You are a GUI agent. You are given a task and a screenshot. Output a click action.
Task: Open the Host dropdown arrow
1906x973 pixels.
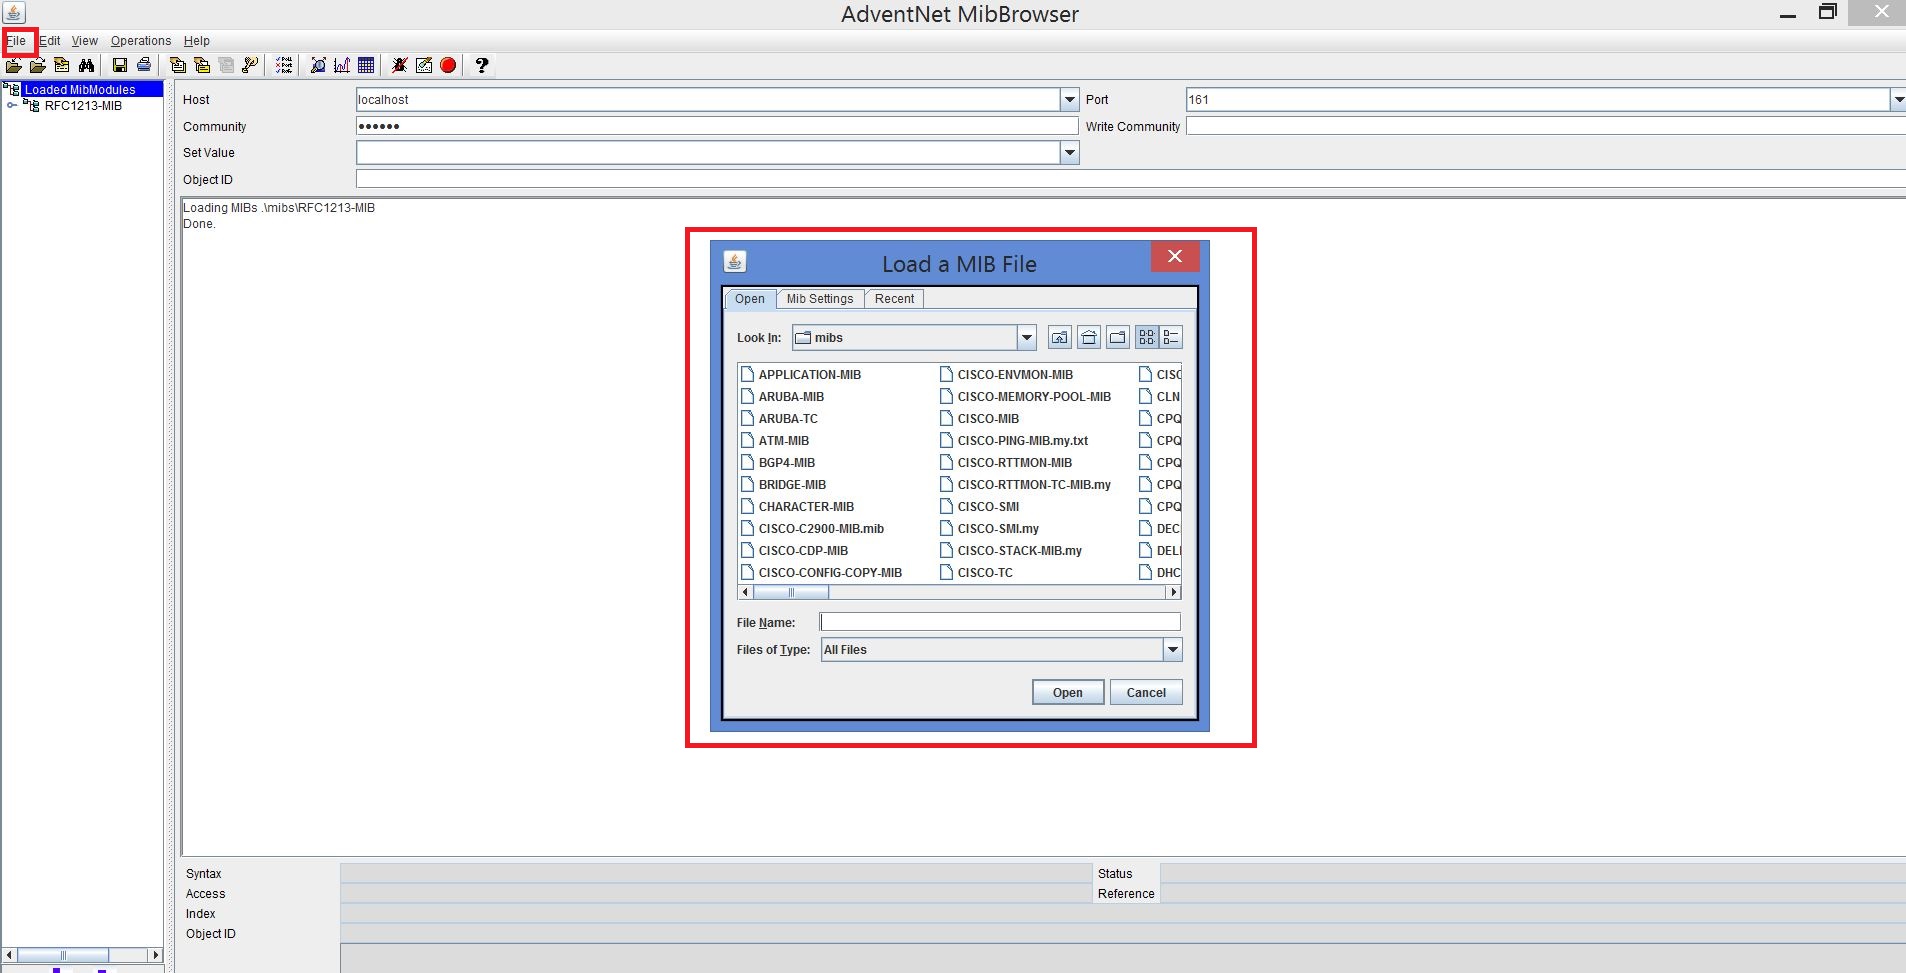coord(1070,100)
